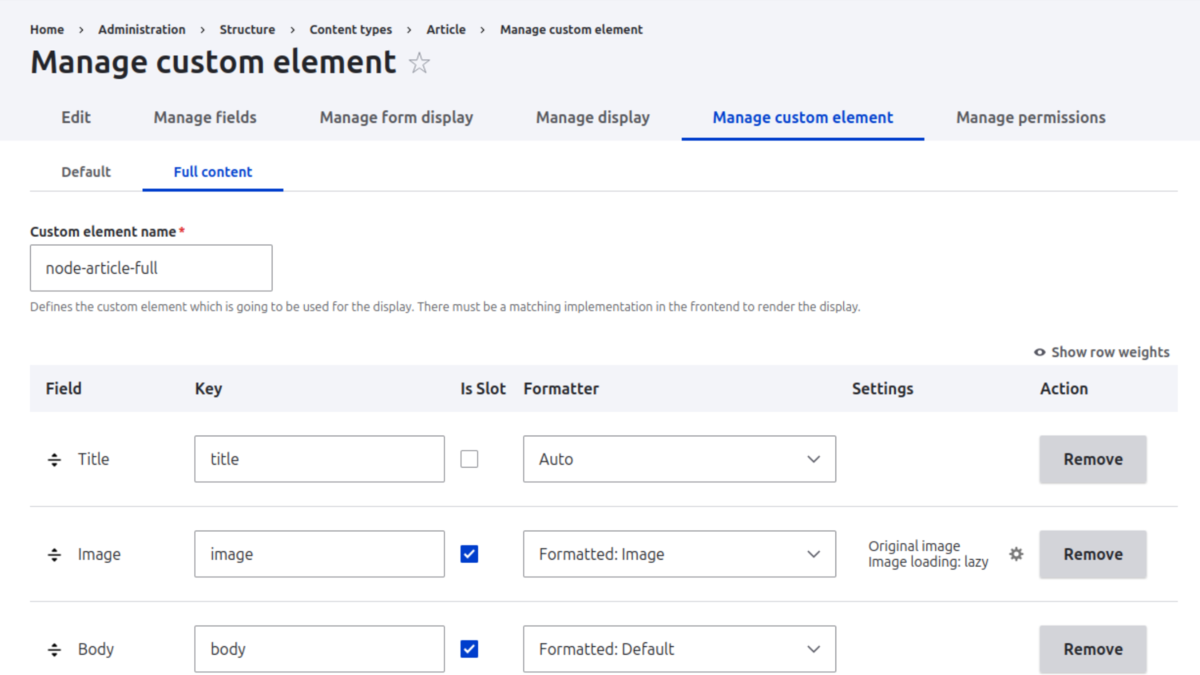Switch to the Manage permissions tab

pos(1030,117)
